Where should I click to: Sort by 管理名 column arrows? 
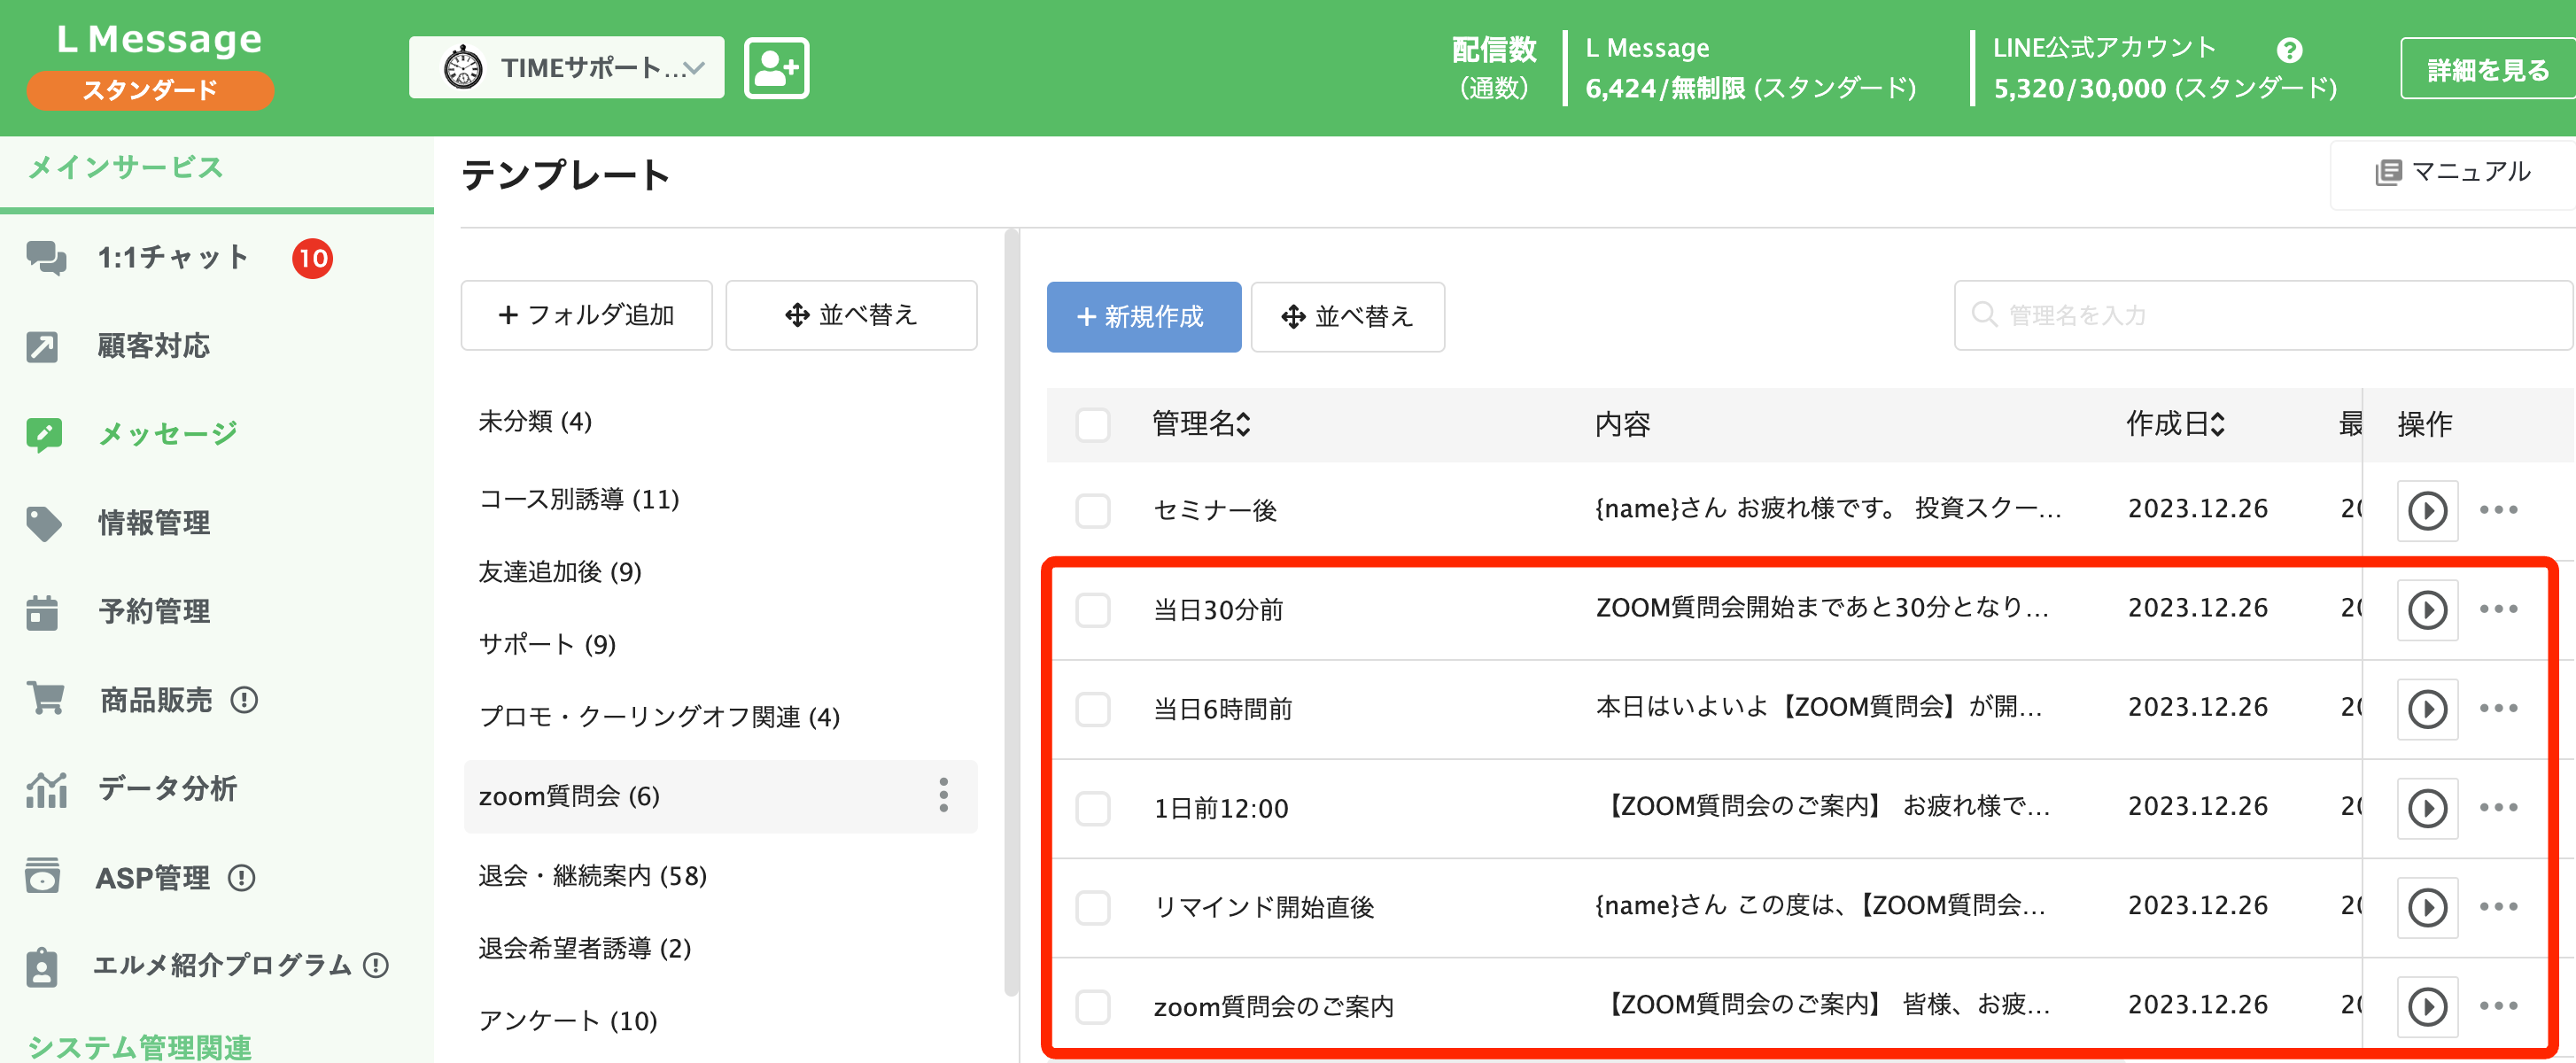pos(1243,424)
